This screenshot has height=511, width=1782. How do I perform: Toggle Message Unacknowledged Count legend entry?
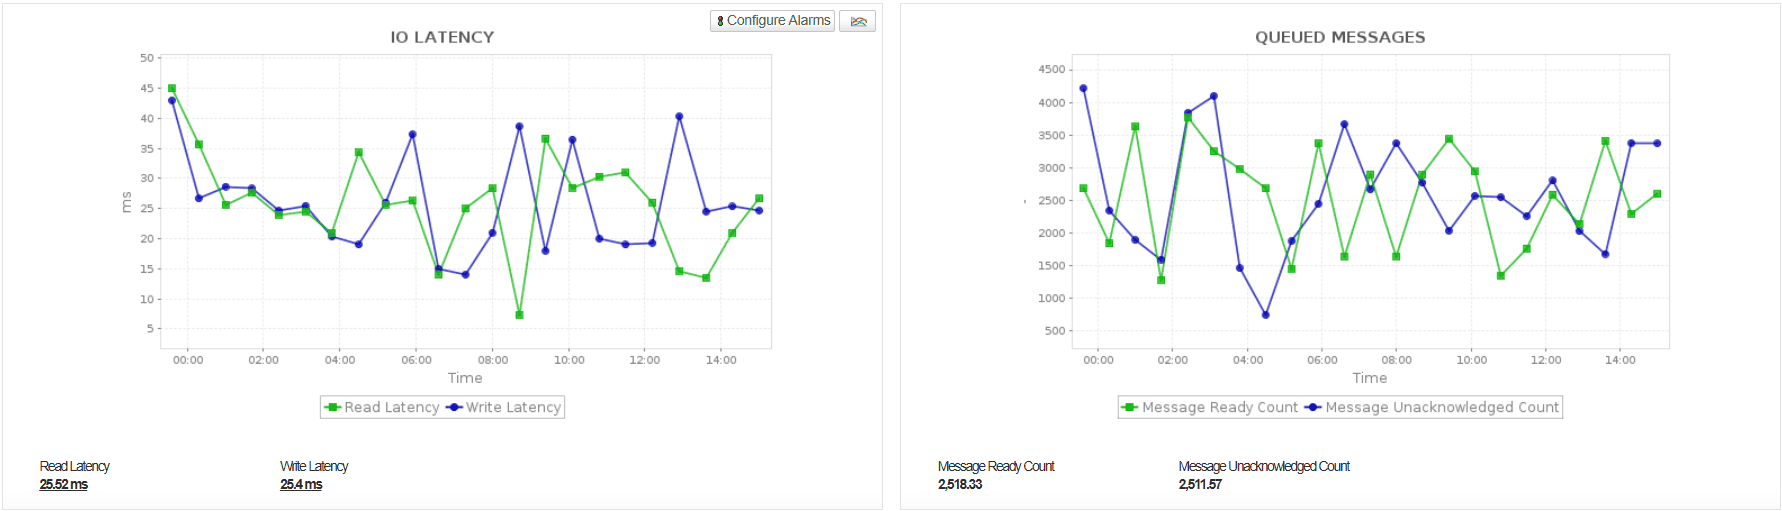coord(1432,407)
